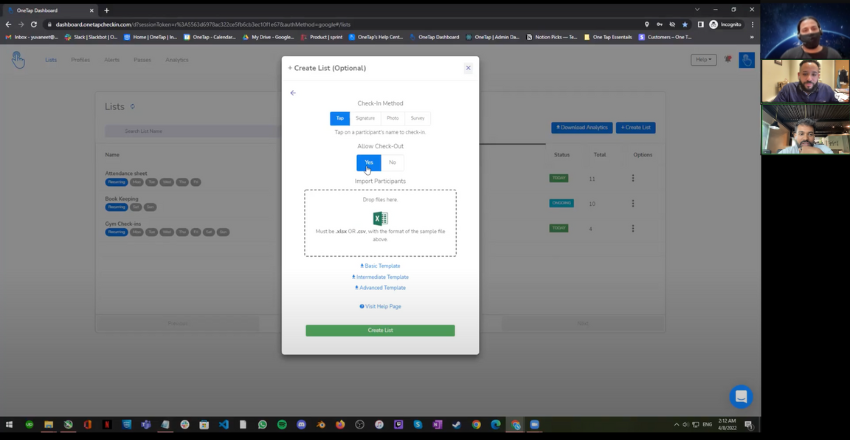Close the Create List dialog
This screenshot has height=440, width=850.
pyautogui.click(x=468, y=68)
